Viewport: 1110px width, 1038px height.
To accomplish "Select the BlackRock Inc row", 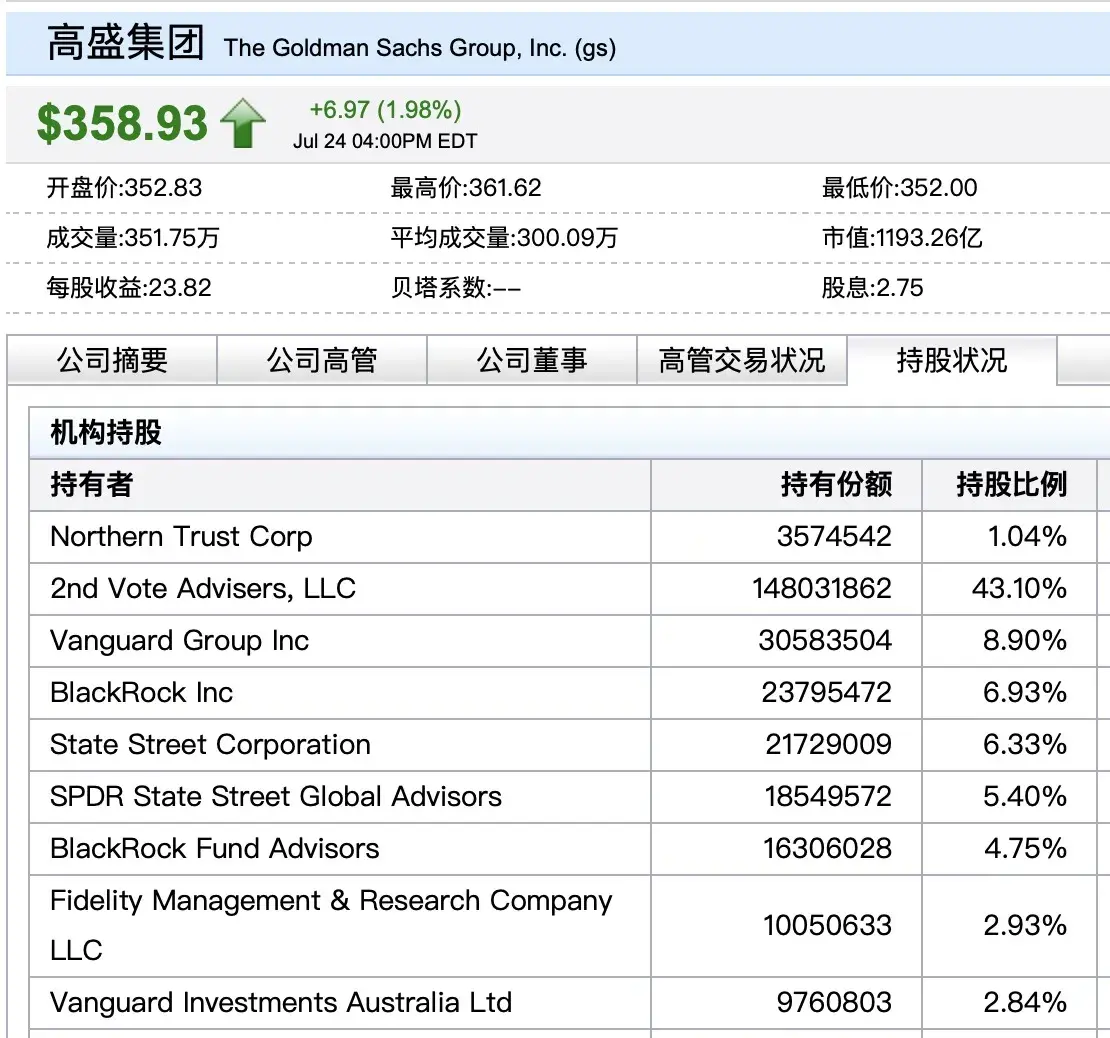I will [141, 692].
